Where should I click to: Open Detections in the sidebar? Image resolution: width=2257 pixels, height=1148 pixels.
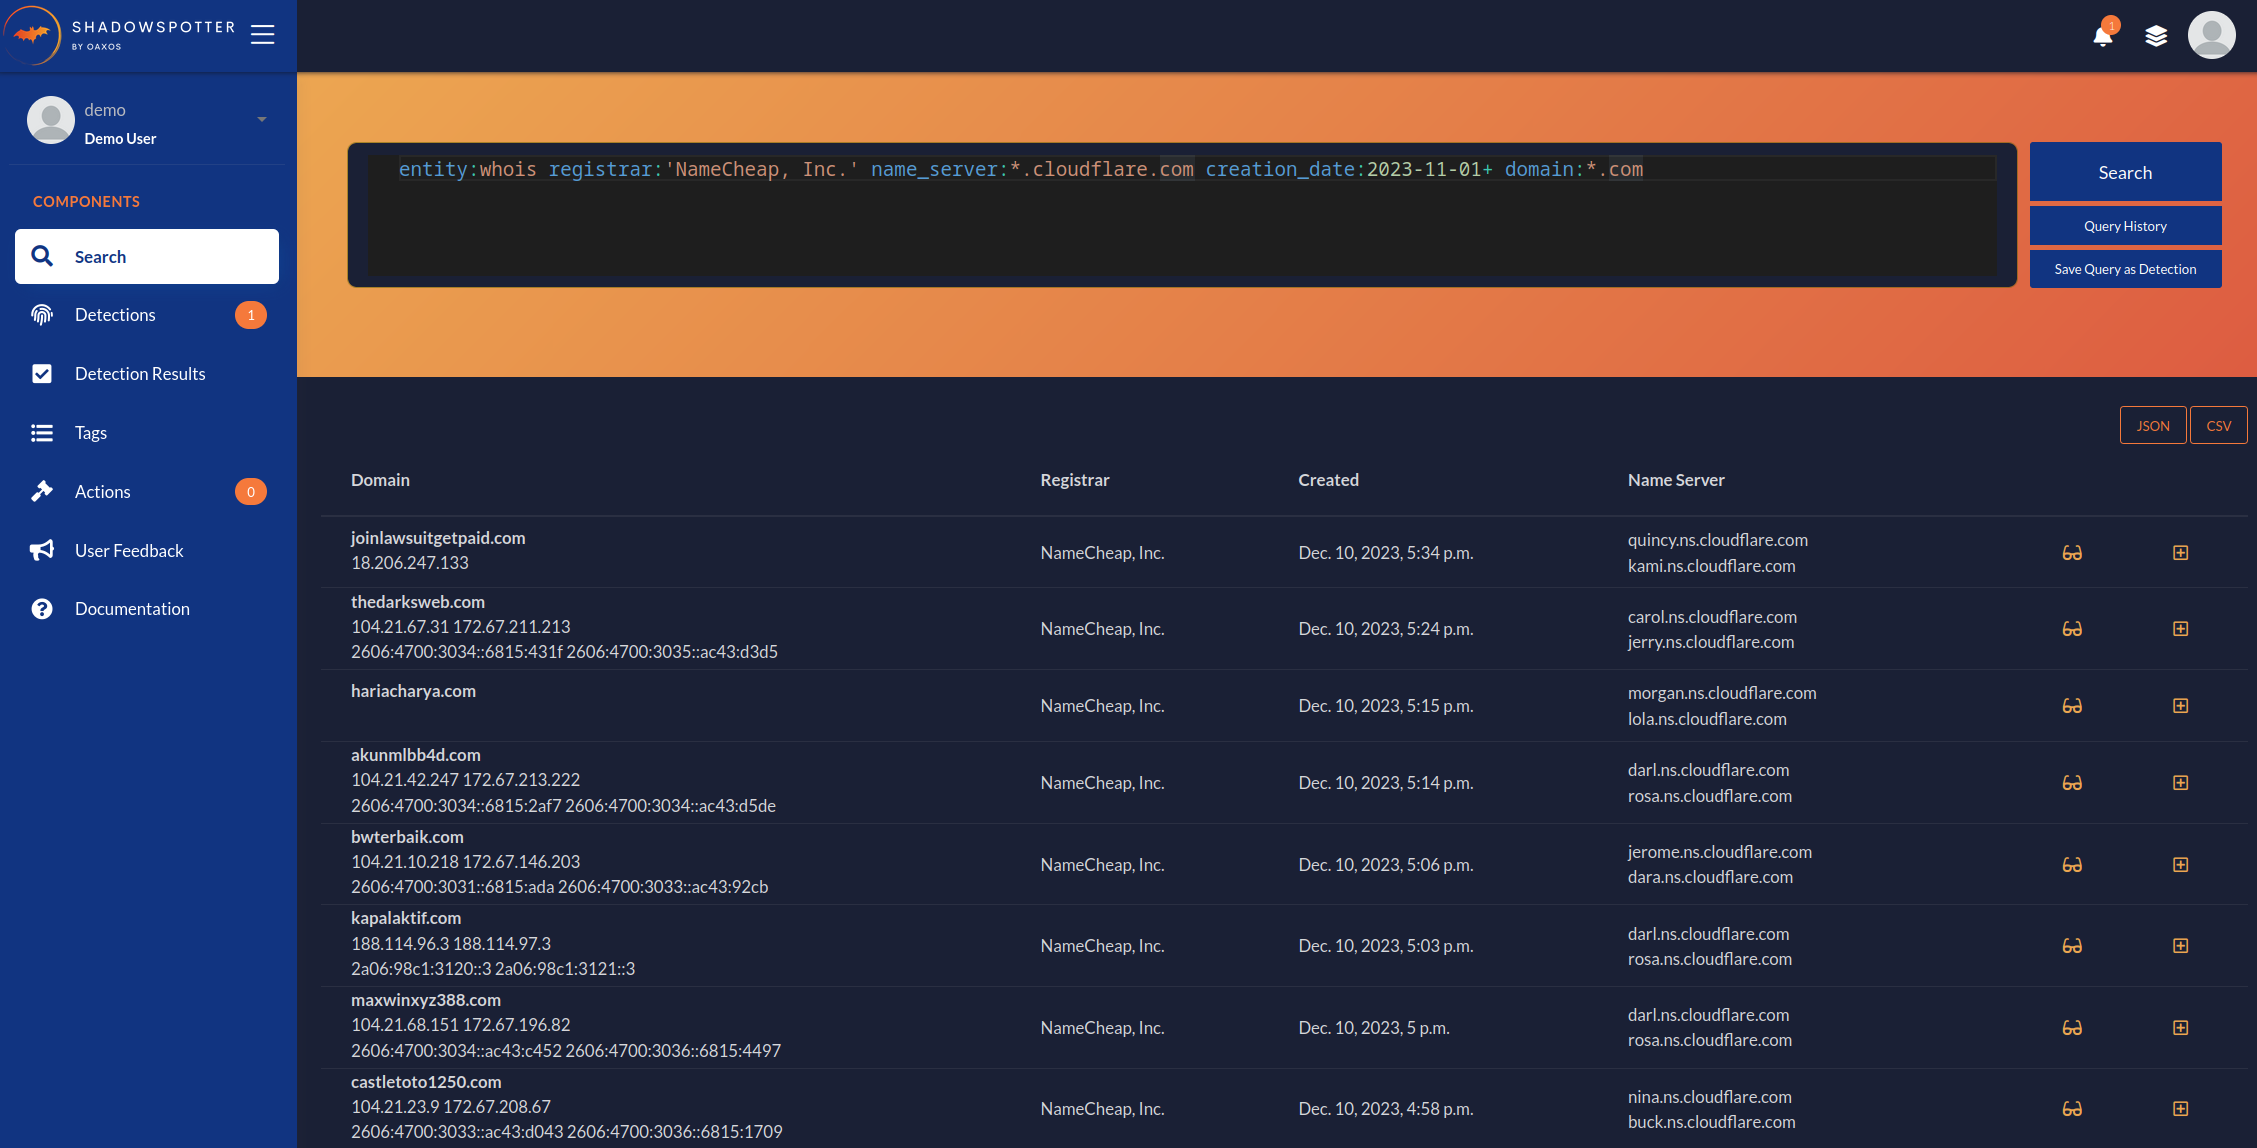tap(115, 315)
